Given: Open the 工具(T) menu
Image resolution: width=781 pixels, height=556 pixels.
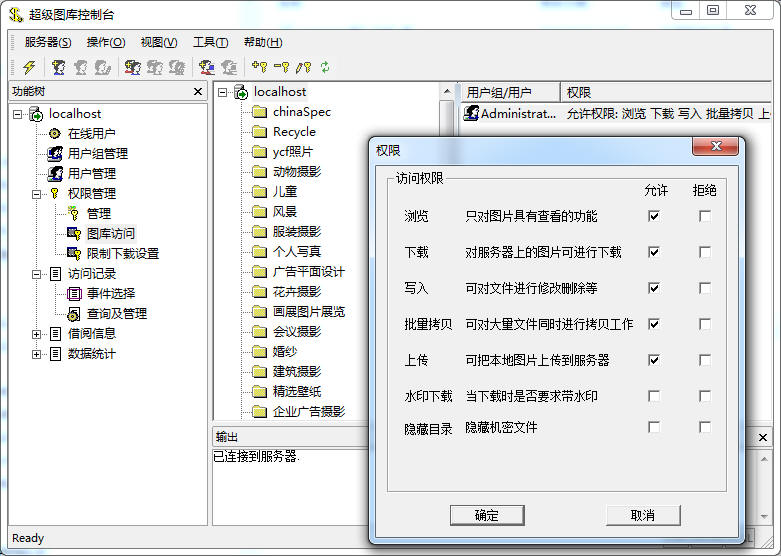Looking at the screenshot, I should coord(210,42).
